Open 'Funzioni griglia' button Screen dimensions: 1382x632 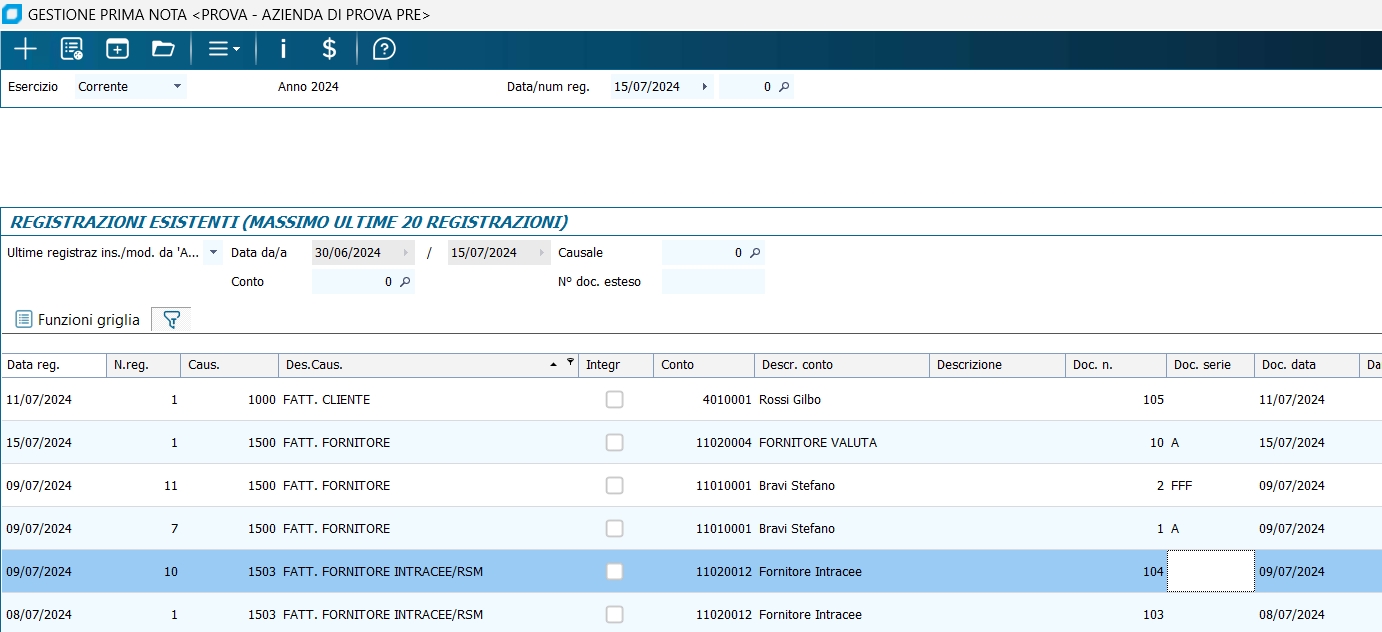coord(78,320)
